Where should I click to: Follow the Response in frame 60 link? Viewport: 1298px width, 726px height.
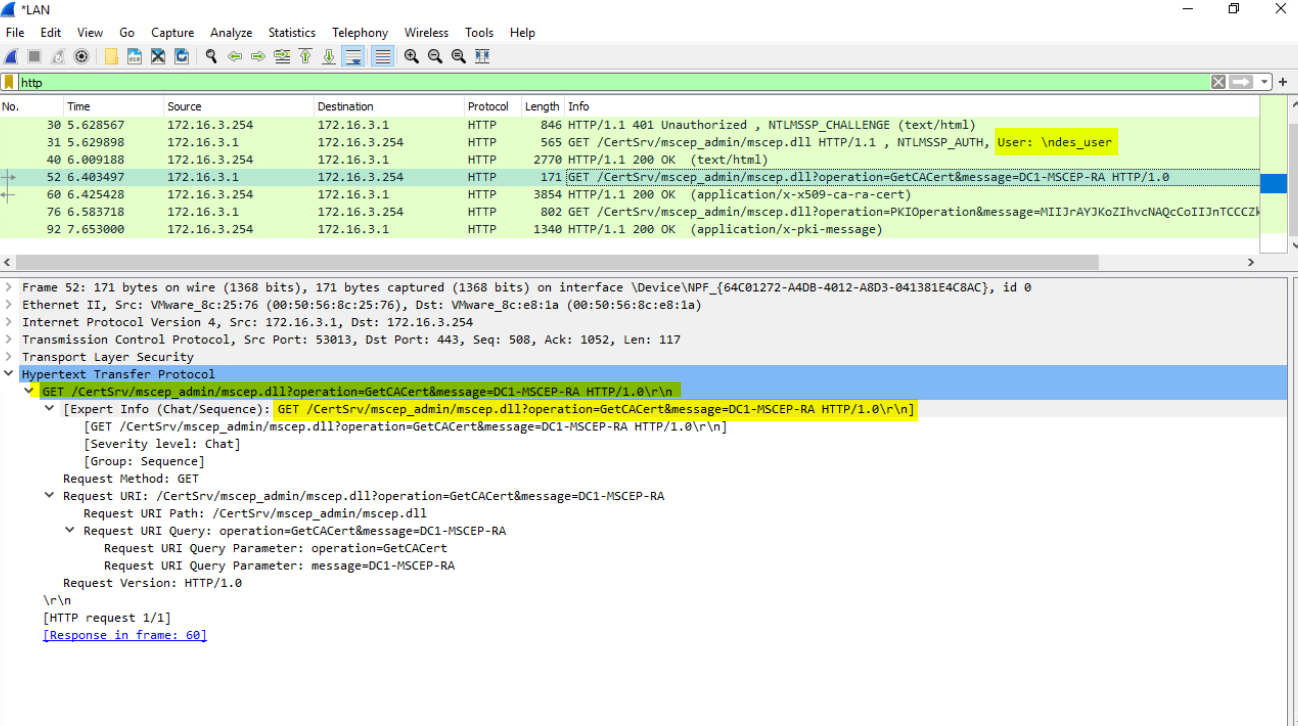click(124, 634)
